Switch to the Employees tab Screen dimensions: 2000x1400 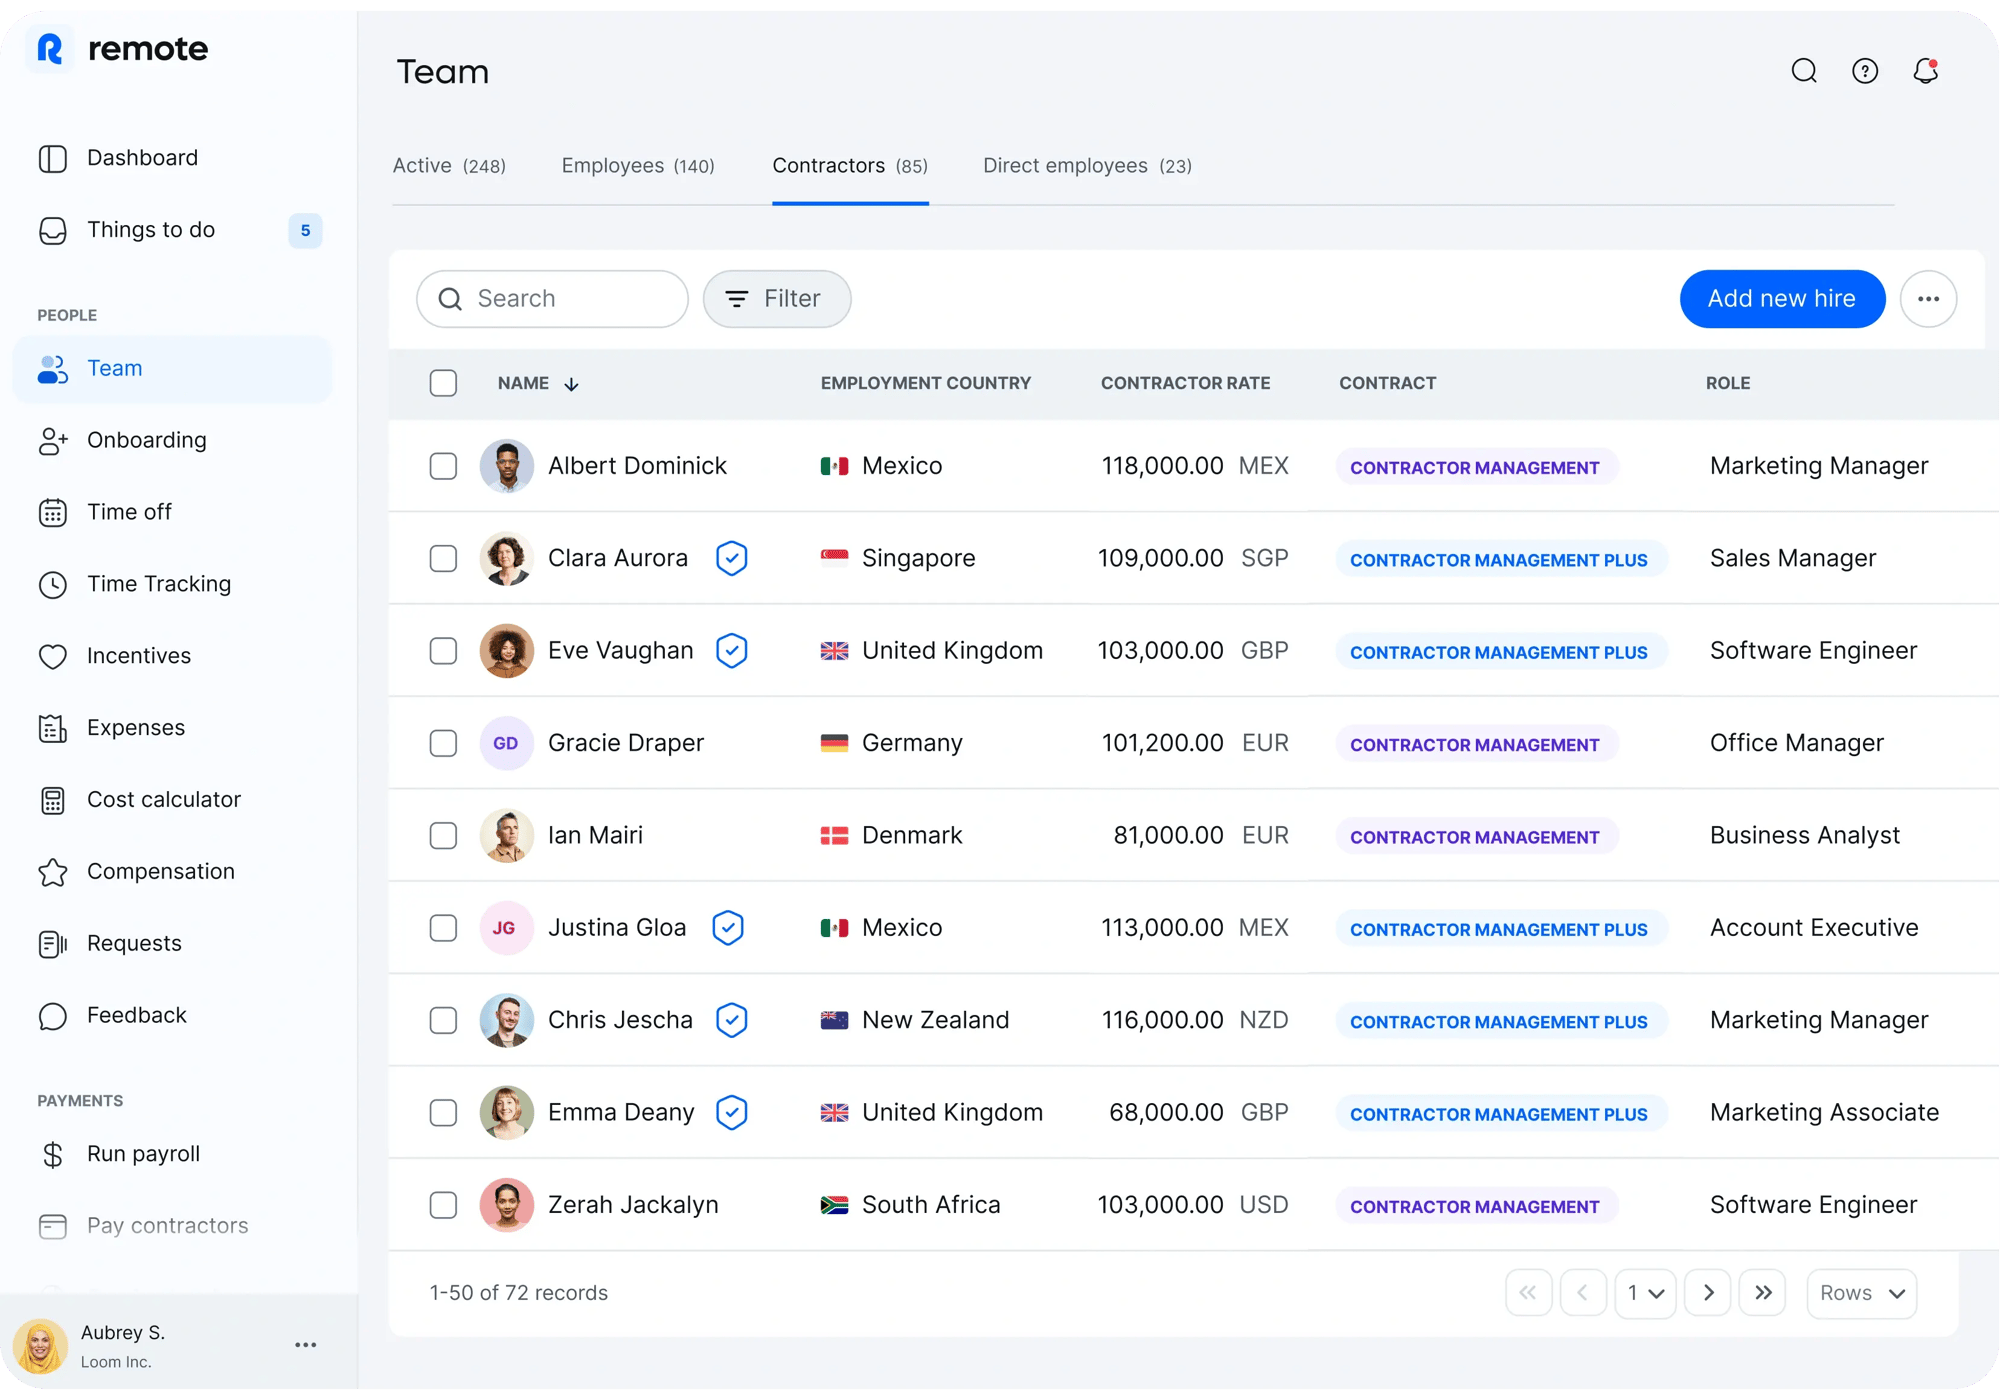638,166
